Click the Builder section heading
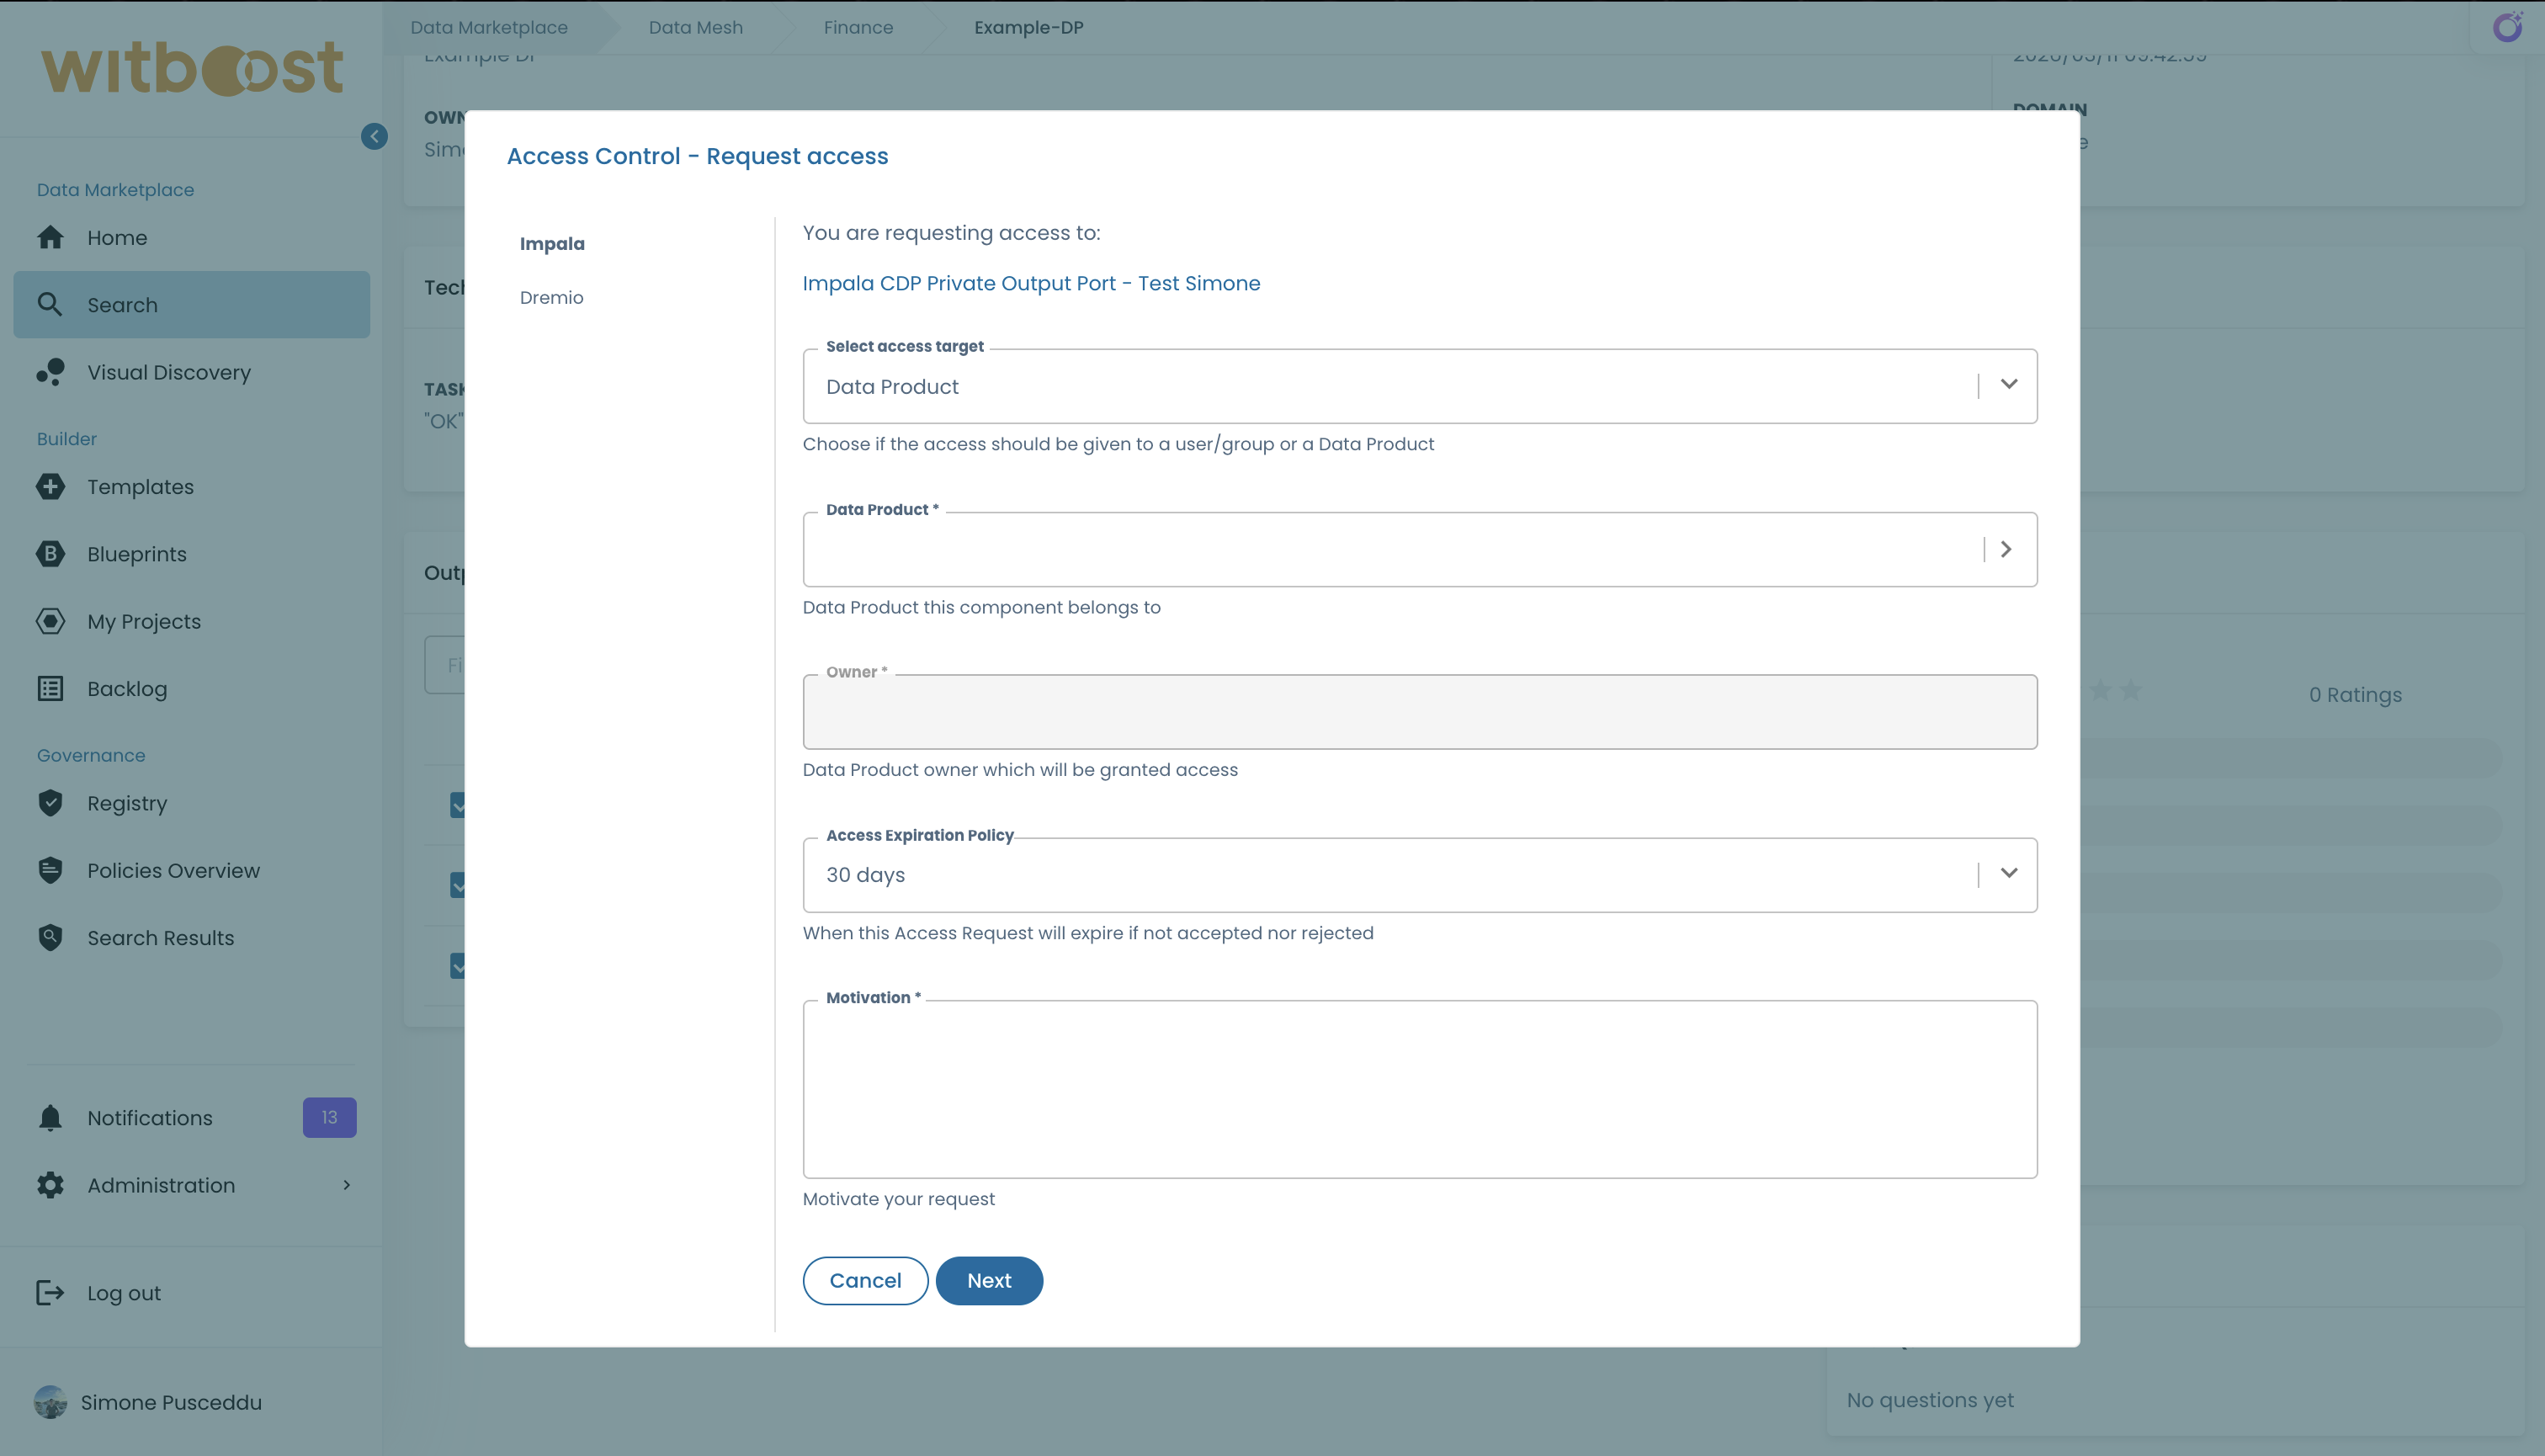The image size is (2545, 1456). (67, 438)
